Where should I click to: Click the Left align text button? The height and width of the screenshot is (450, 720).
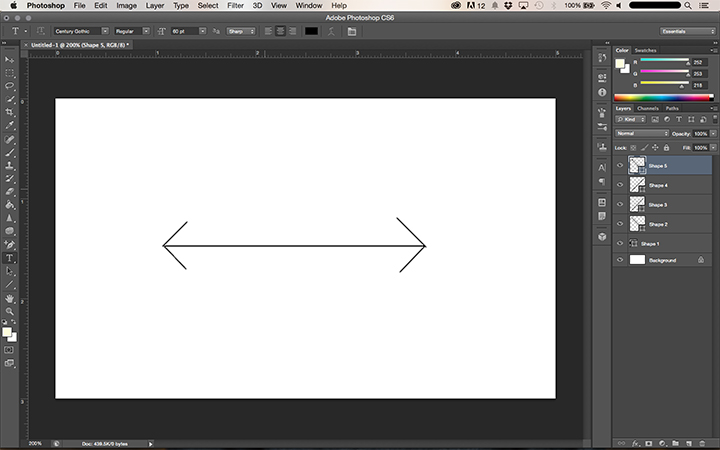click(x=268, y=31)
